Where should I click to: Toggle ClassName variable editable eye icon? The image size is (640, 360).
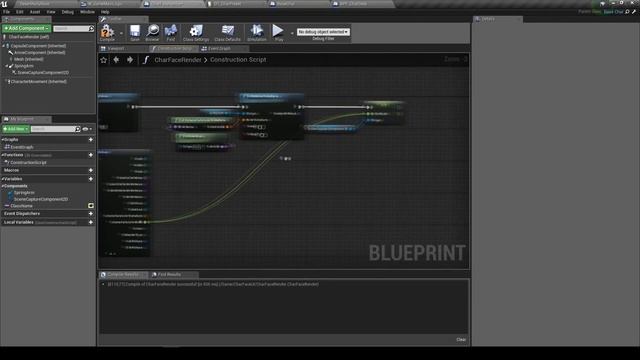(91, 206)
